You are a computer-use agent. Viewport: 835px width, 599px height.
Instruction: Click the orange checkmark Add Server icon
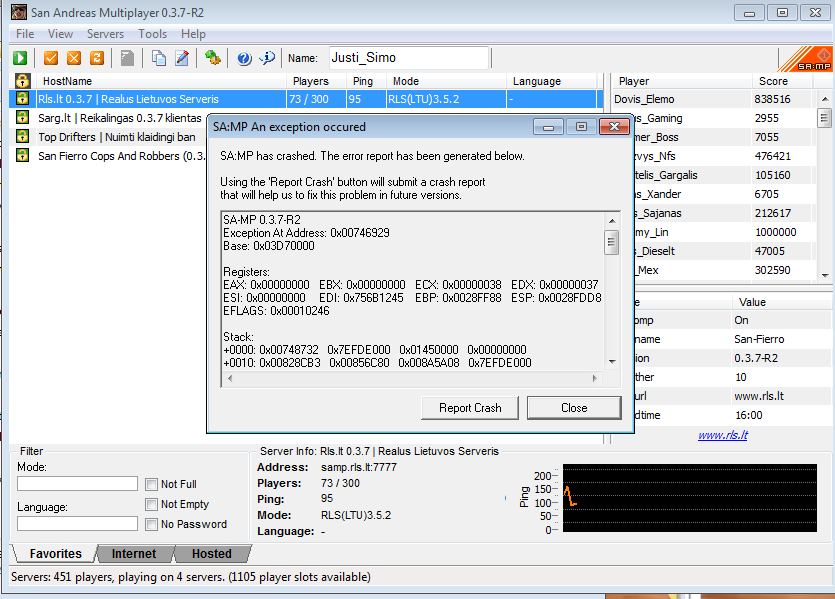pos(51,58)
